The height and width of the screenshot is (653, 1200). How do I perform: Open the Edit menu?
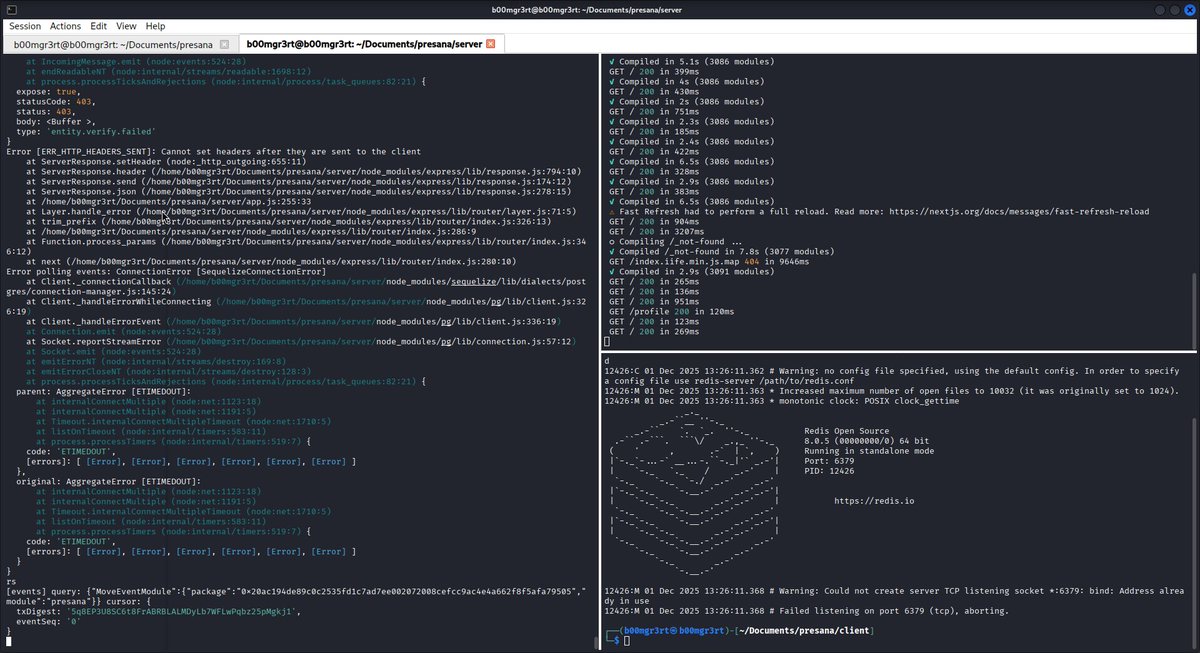point(98,25)
